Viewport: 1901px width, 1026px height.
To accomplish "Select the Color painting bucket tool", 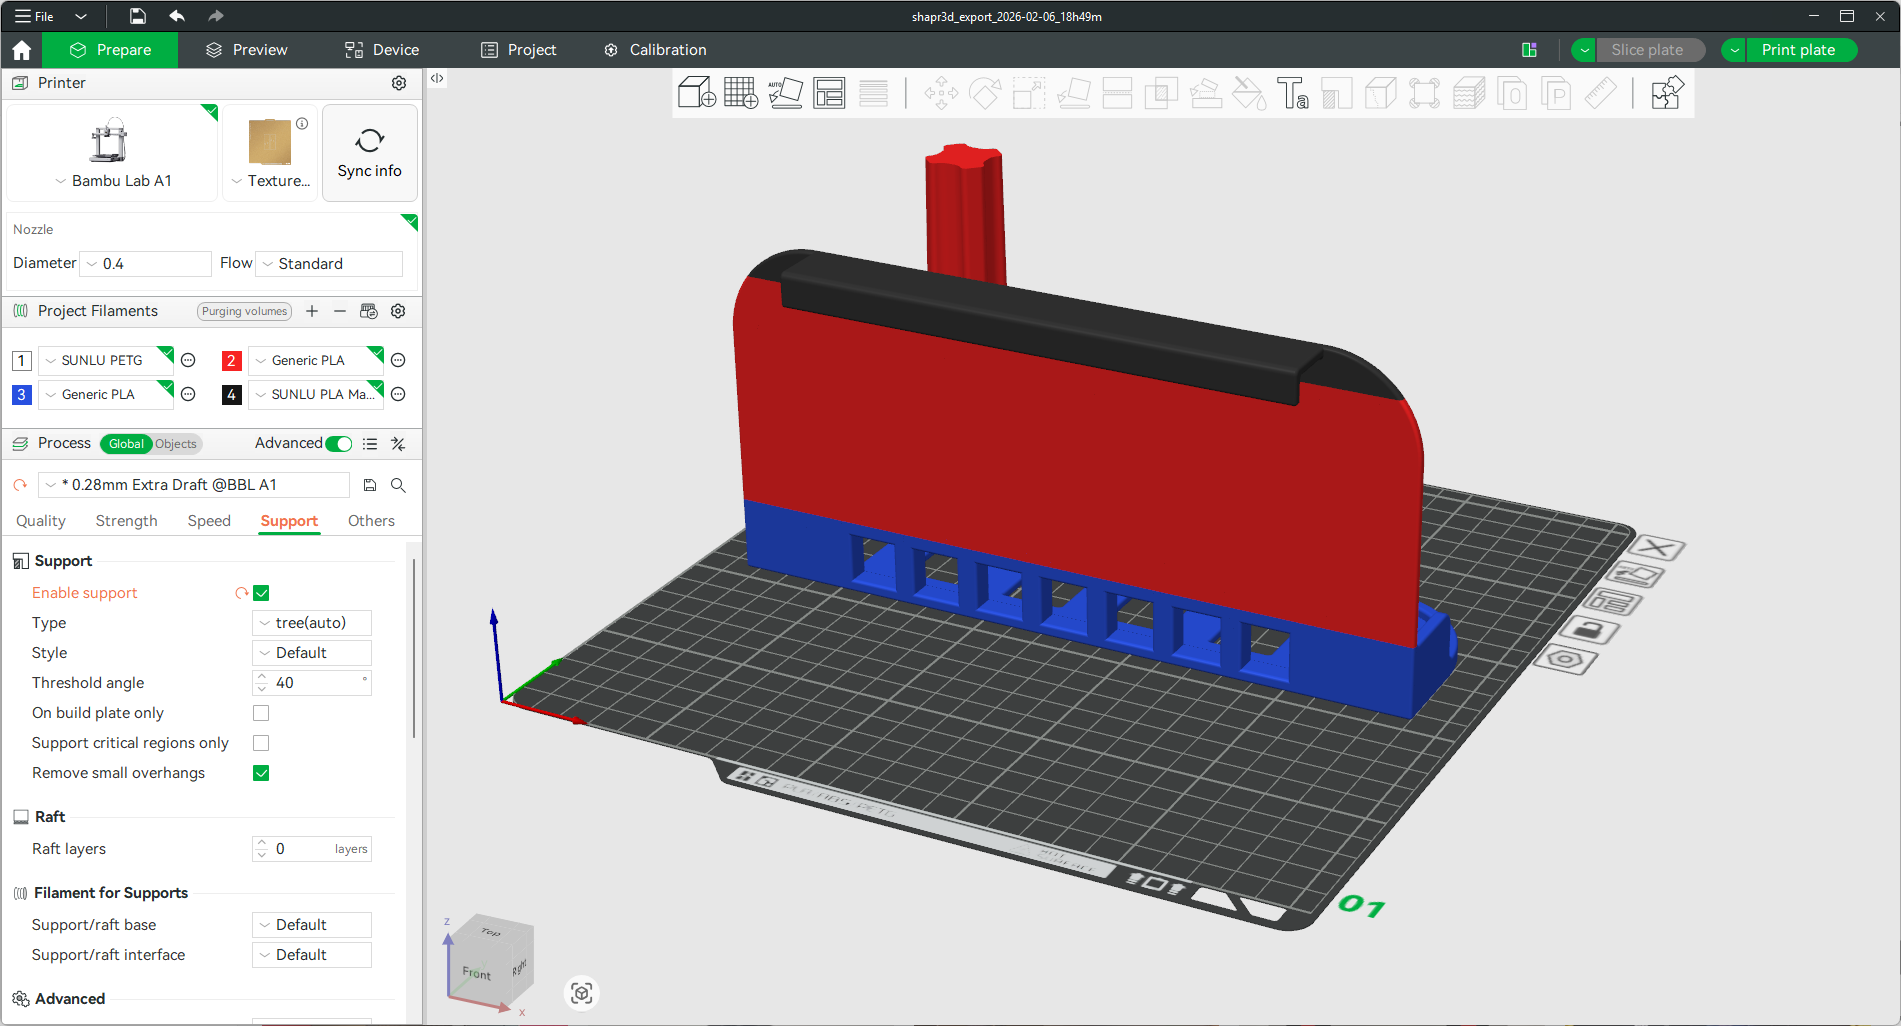I will pyautogui.click(x=1249, y=93).
